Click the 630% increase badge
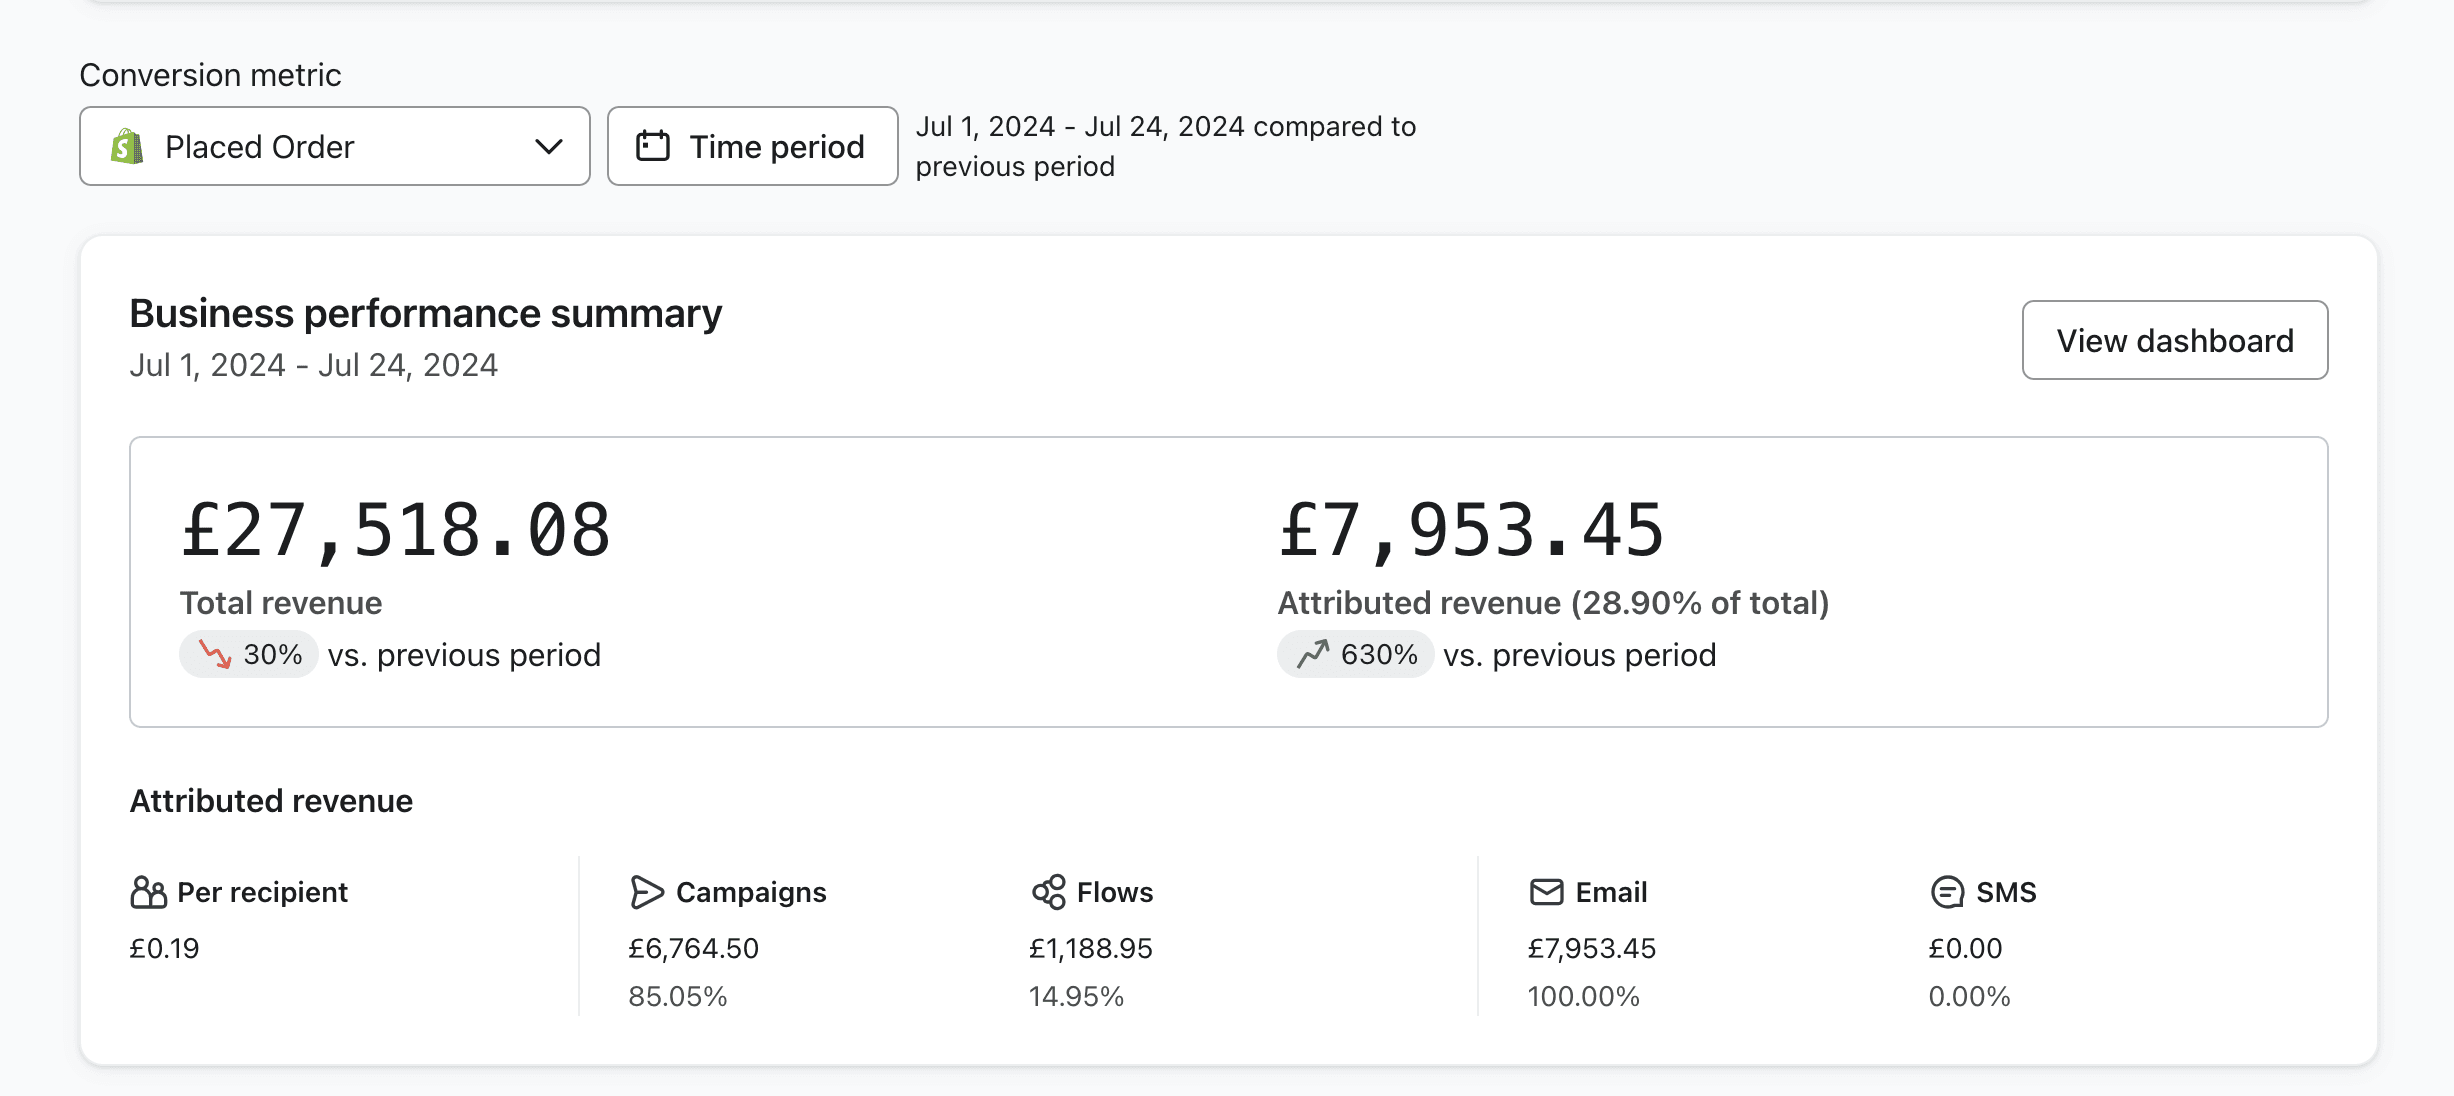This screenshot has width=2454, height=1096. click(x=1355, y=654)
